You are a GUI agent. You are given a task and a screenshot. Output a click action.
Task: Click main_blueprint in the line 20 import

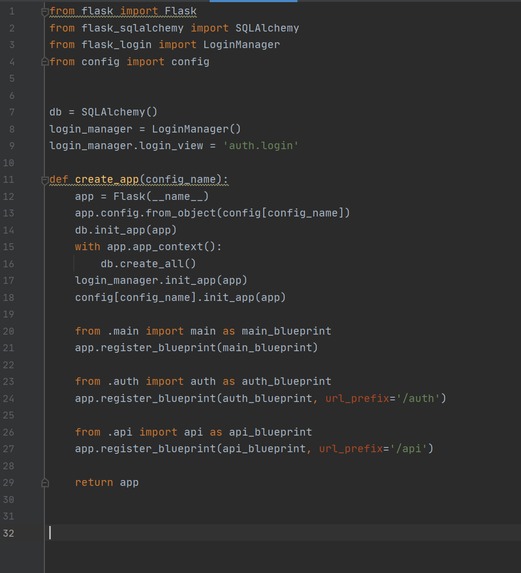coord(286,331)
